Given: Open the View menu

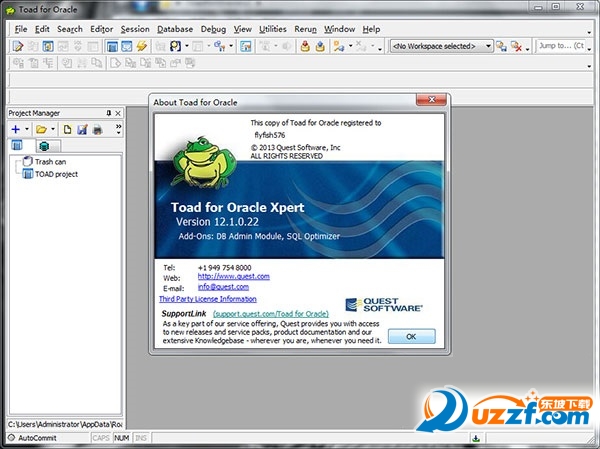Looking at the screenshot, I should point(243,29).
